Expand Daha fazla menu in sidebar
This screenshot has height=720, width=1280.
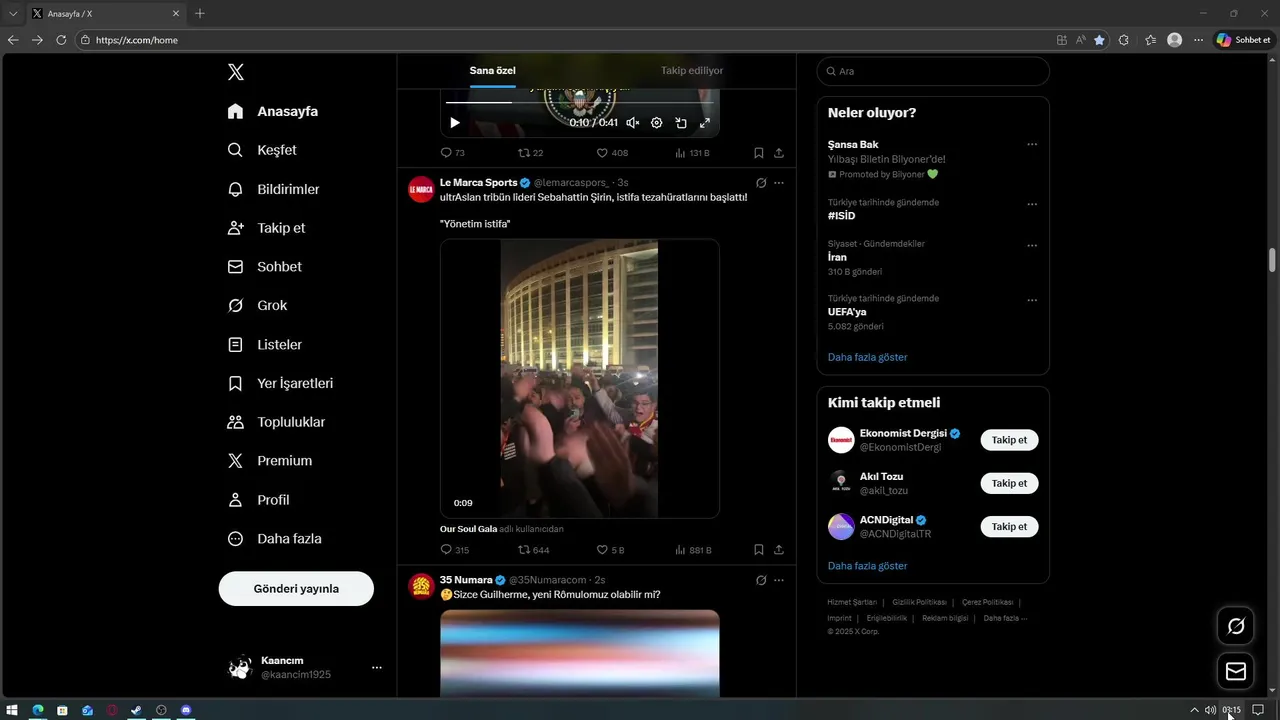[x=274, y=539]
